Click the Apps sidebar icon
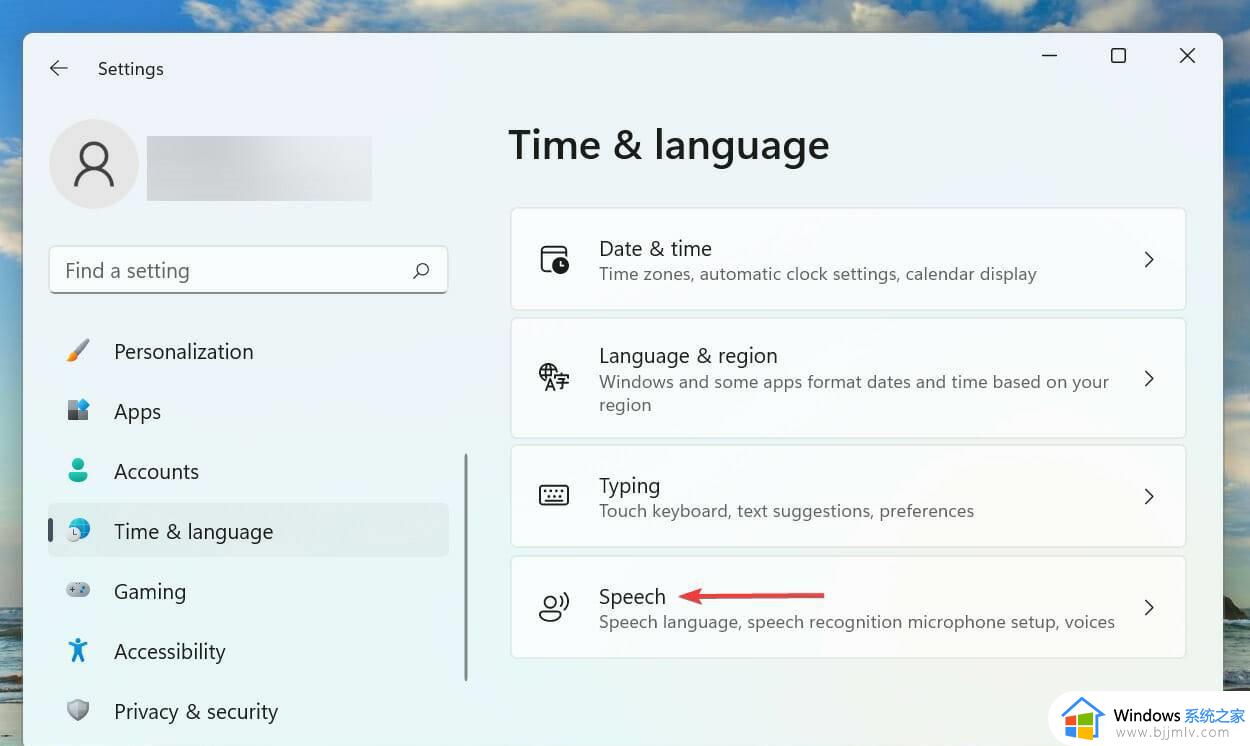The image size is (1250, 746). 78,411
